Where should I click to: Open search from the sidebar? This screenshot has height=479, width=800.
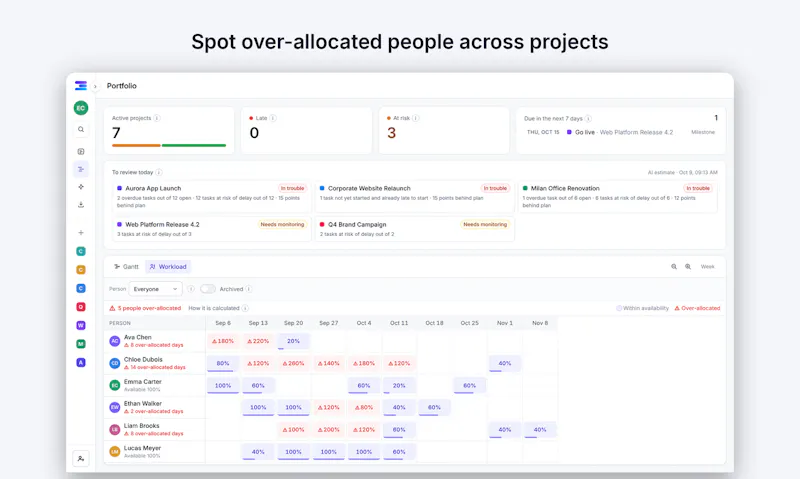[x=81, y=130]
